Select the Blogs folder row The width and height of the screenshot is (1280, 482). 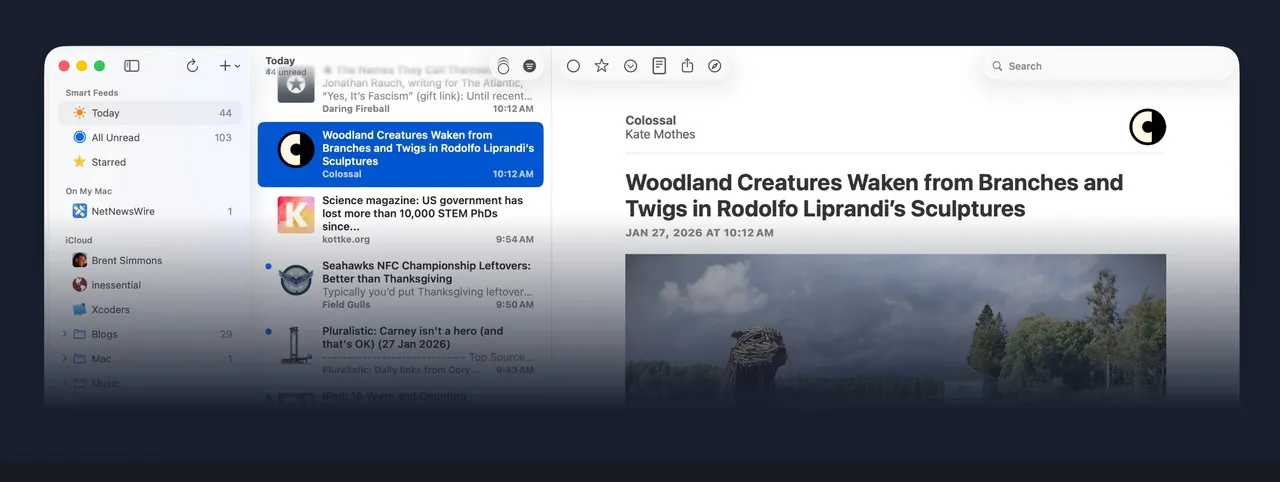pyautogui.click(x=150, y=334)
